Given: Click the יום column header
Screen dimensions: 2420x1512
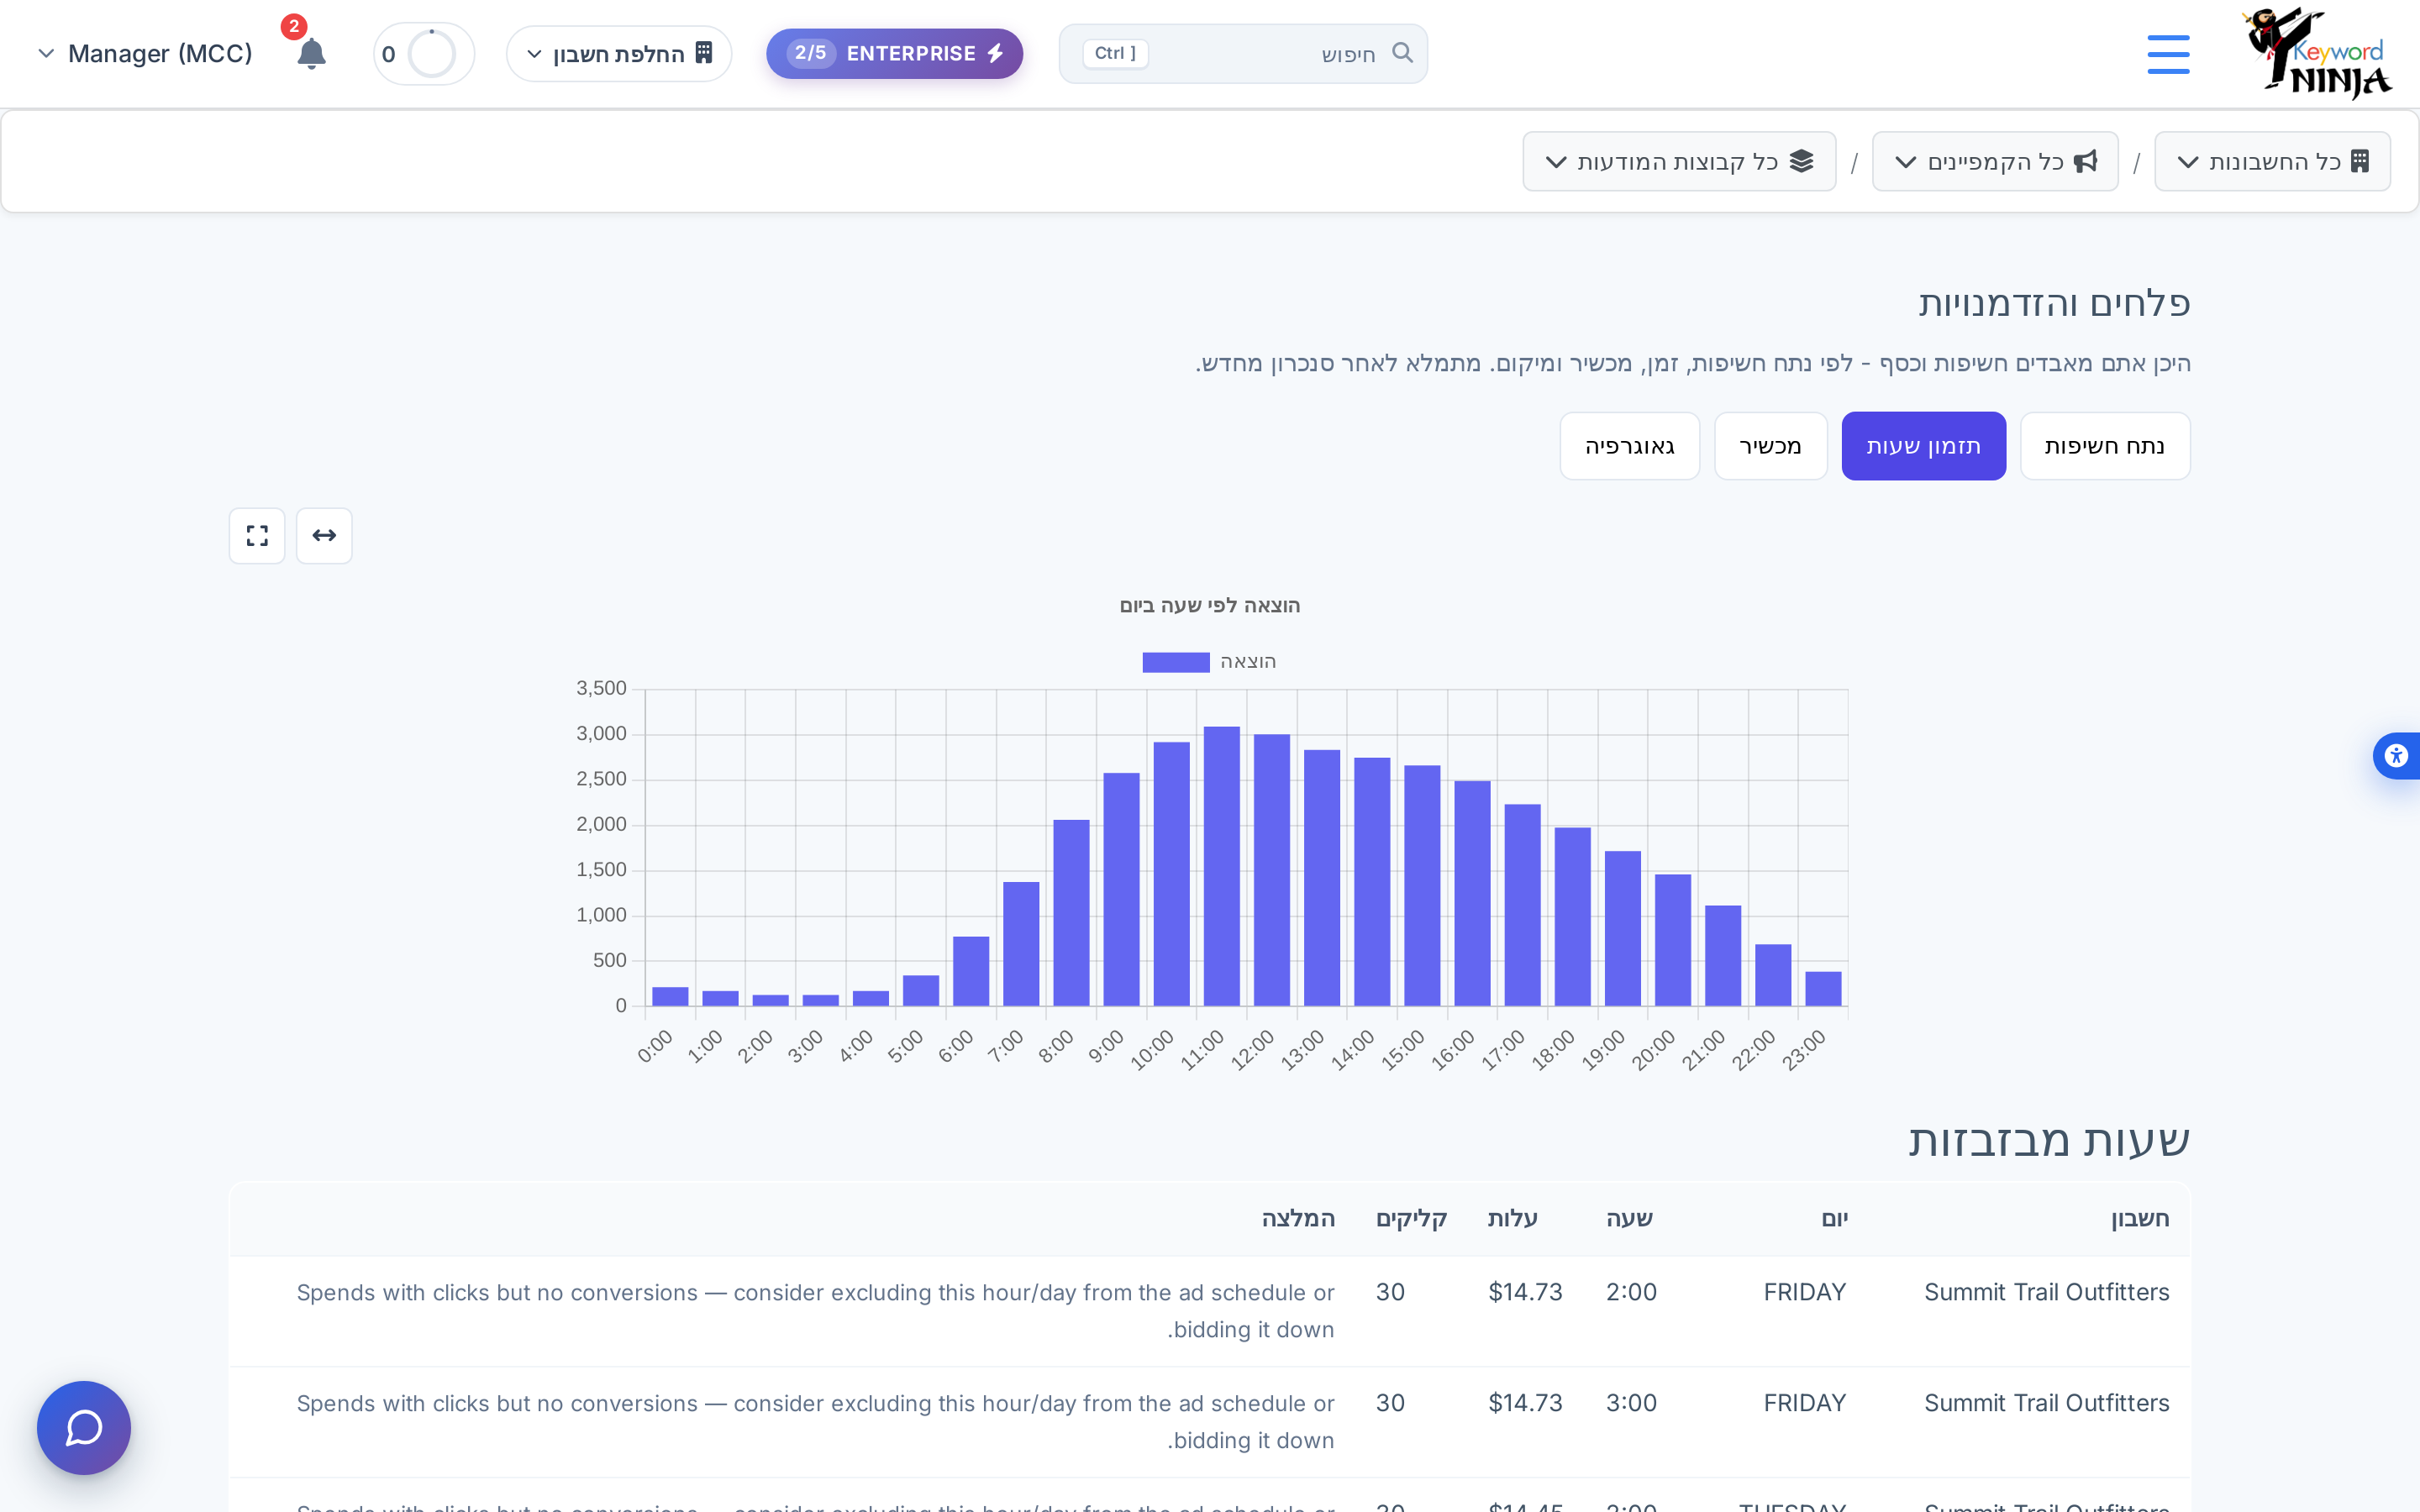Looking at the screenshot, I should [1835, 1219].
